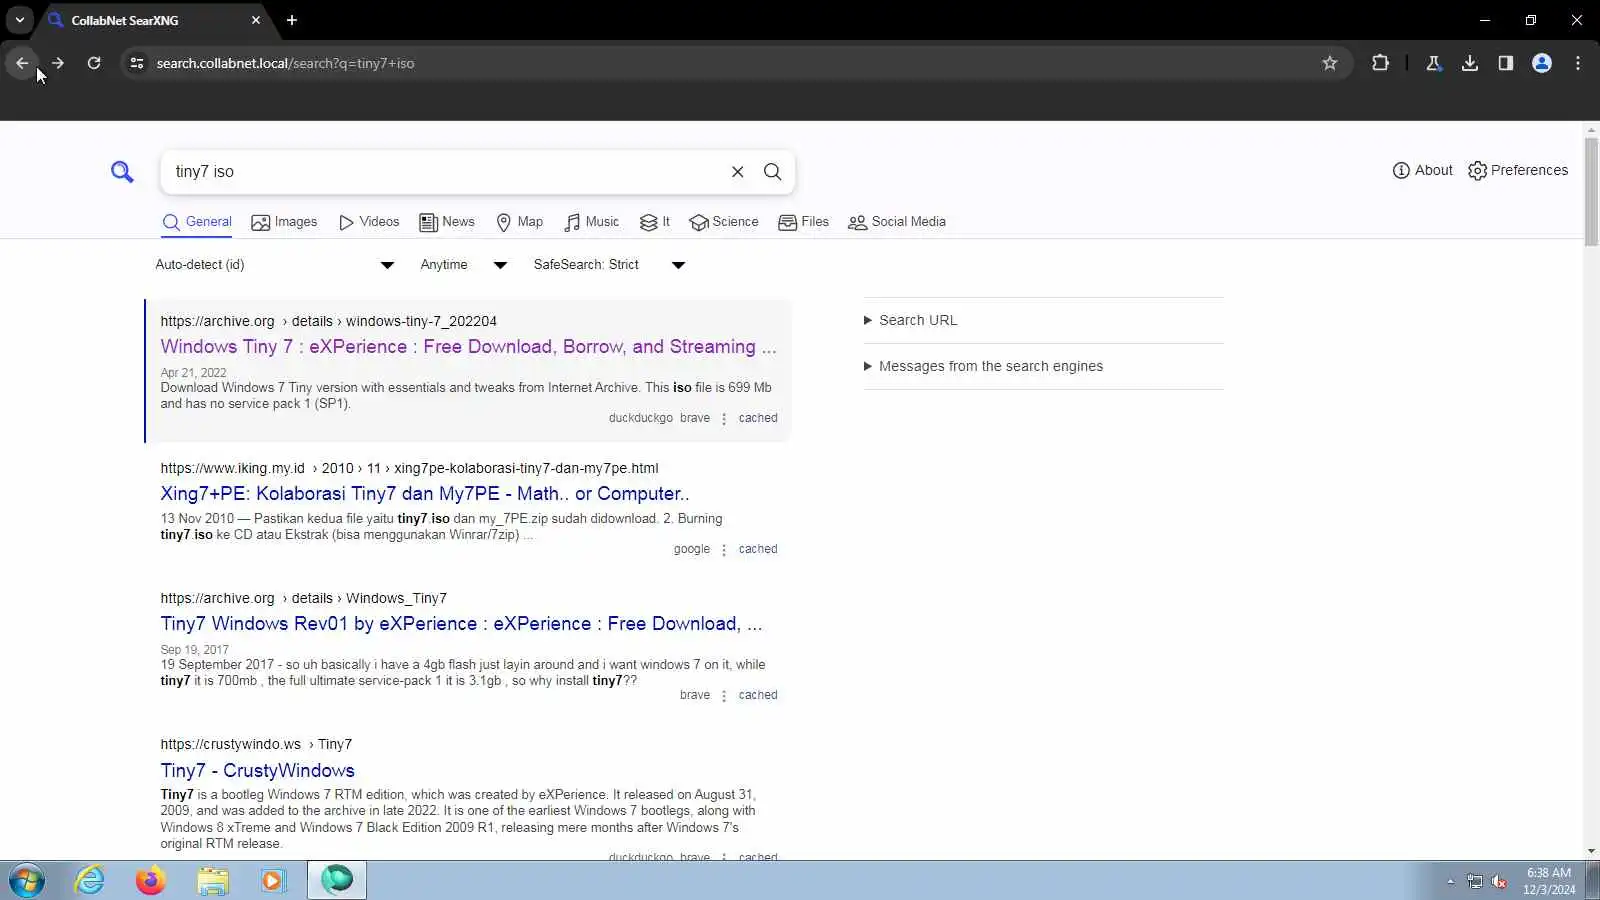Screen dimensions: 1600x900
Task: Click the network tray icon
Action: pos(1475,881)
